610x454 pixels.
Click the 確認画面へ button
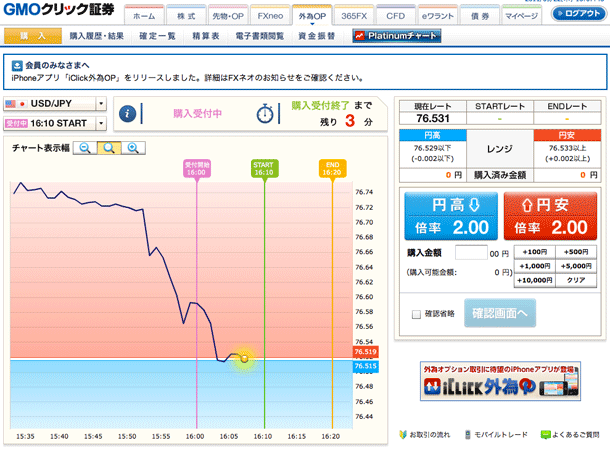(x=500, y=313)
